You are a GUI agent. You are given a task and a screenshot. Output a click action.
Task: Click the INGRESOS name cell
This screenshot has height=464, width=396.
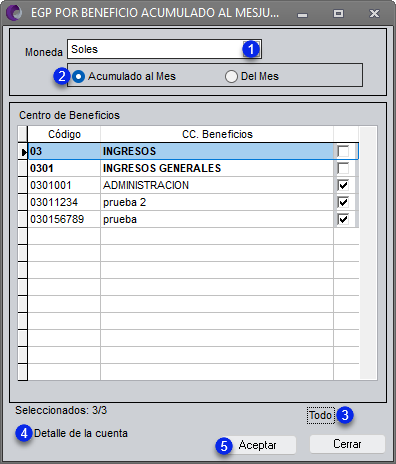click(217, 151)
